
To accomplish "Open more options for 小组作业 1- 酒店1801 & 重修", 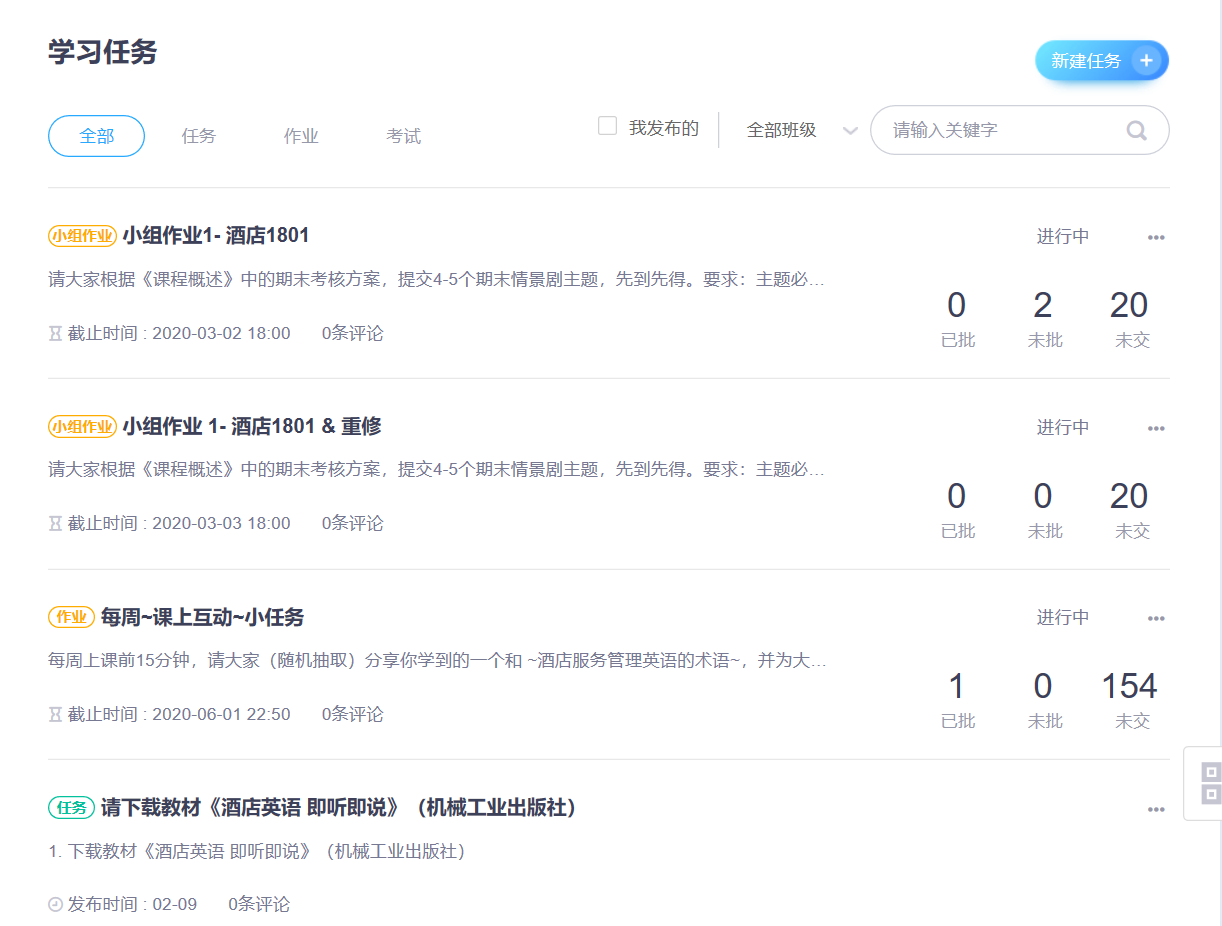I will [x=1156, y=428].
